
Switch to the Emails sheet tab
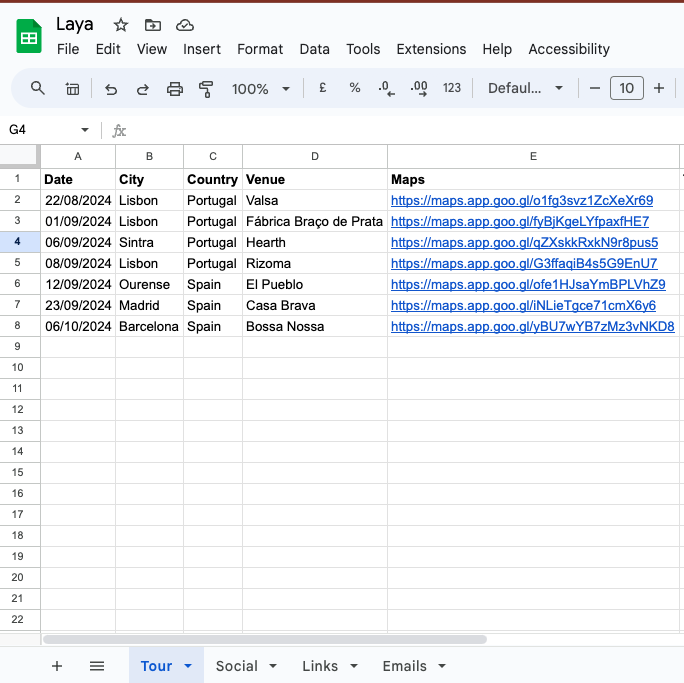tap(404, 666)
